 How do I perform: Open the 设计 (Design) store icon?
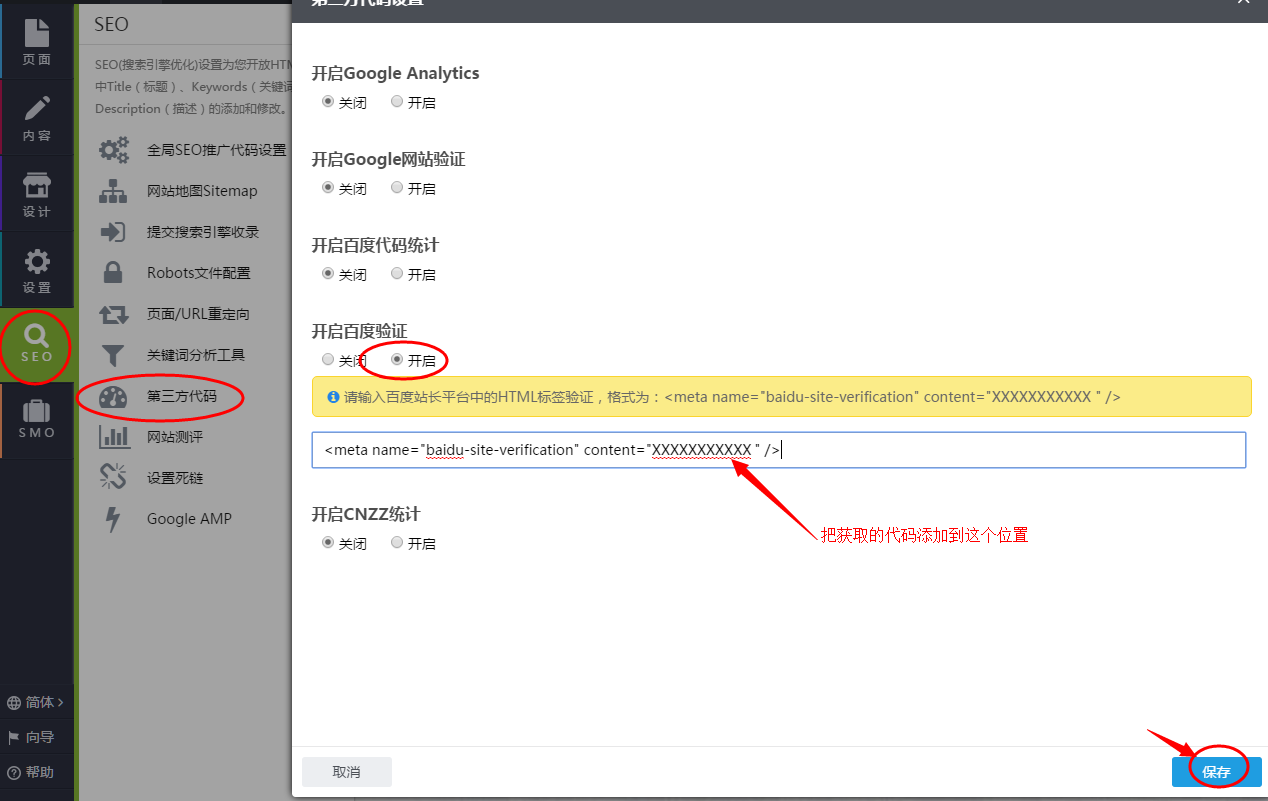(x=37, y=186)
